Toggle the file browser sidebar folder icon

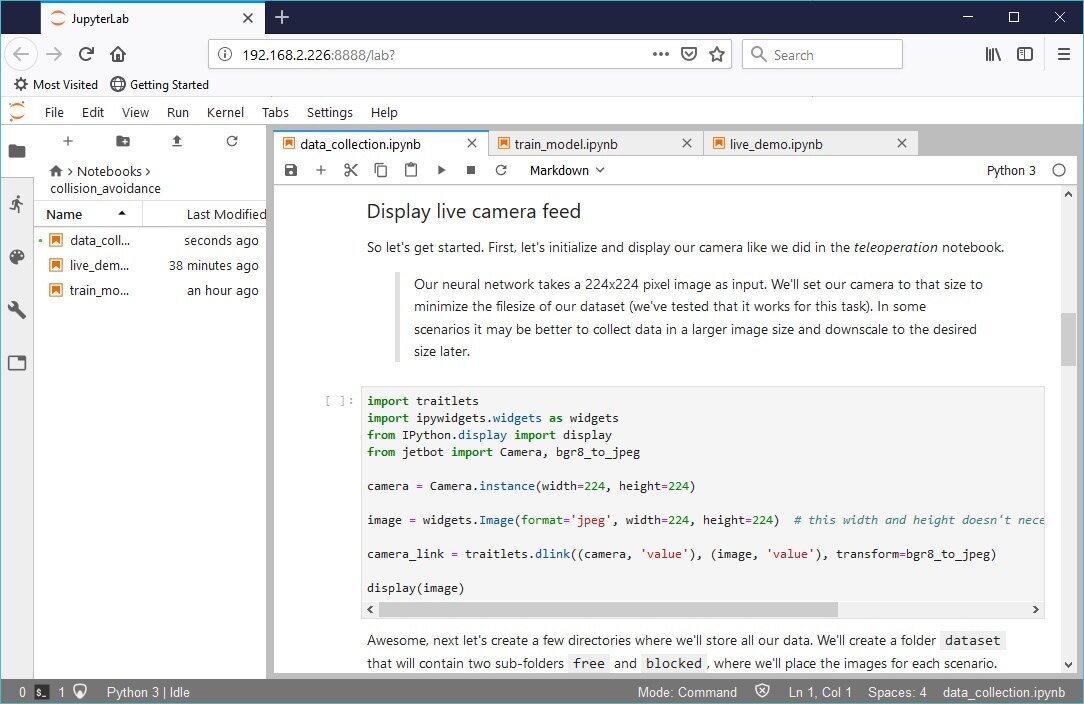tap(16, 151)
